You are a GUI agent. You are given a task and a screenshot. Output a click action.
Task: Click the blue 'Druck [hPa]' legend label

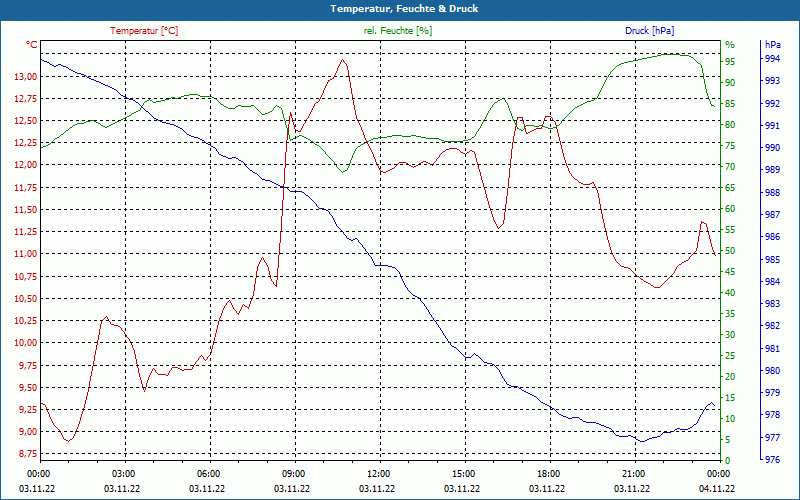(x=649, y=31)
